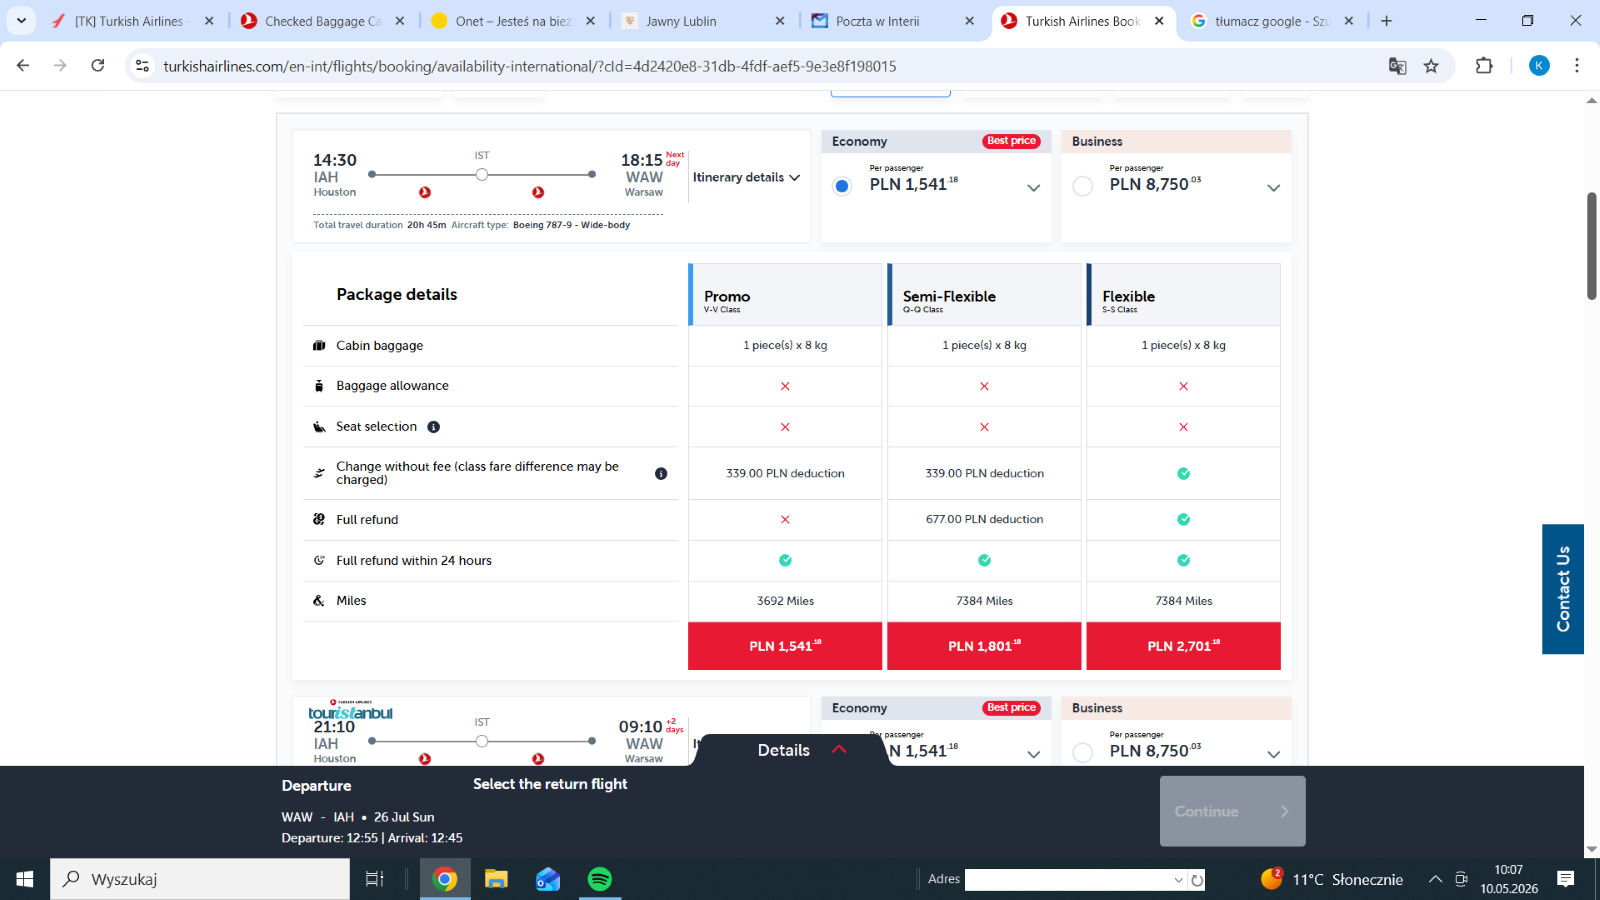The height and width of the screenshot is (900, 1600).
Task: Click the Promo column header
Action: 785,295
